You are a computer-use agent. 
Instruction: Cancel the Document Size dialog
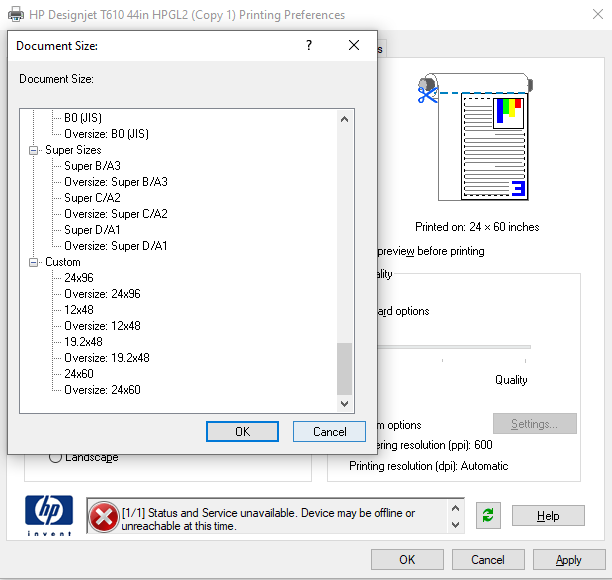point(329,432)
